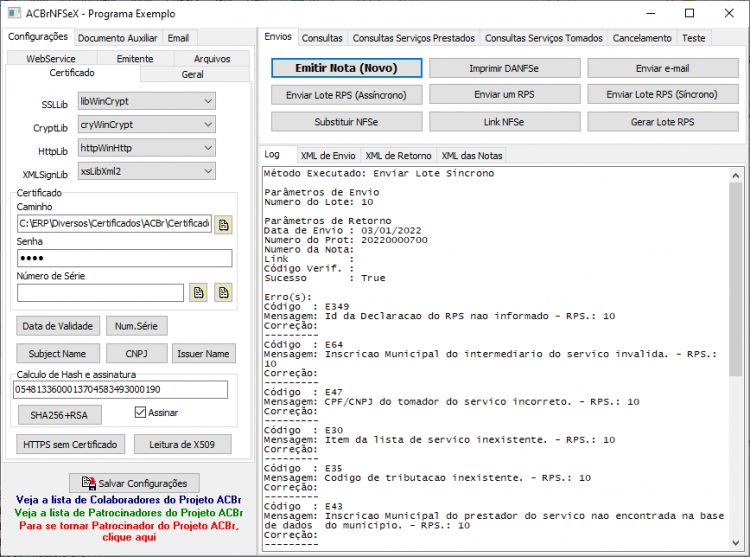This screenshot has height=557, width=750.
Task: Click the 'Código : E349' log line
Action: tap(307, 306)
